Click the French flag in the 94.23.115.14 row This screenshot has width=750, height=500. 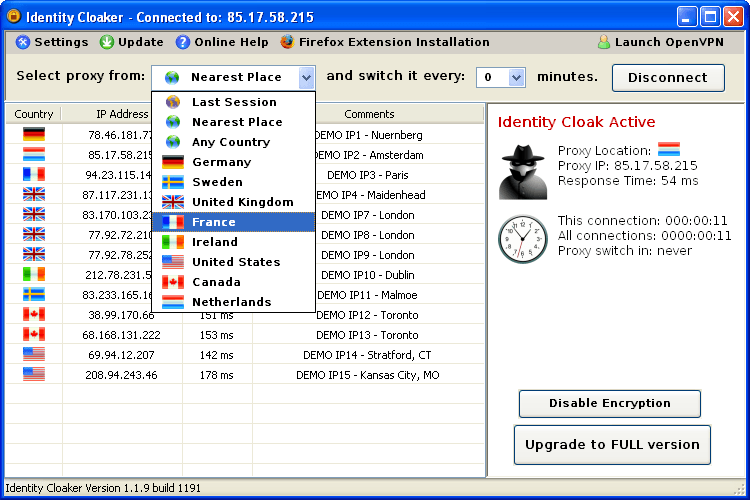[x=34, y=175]
